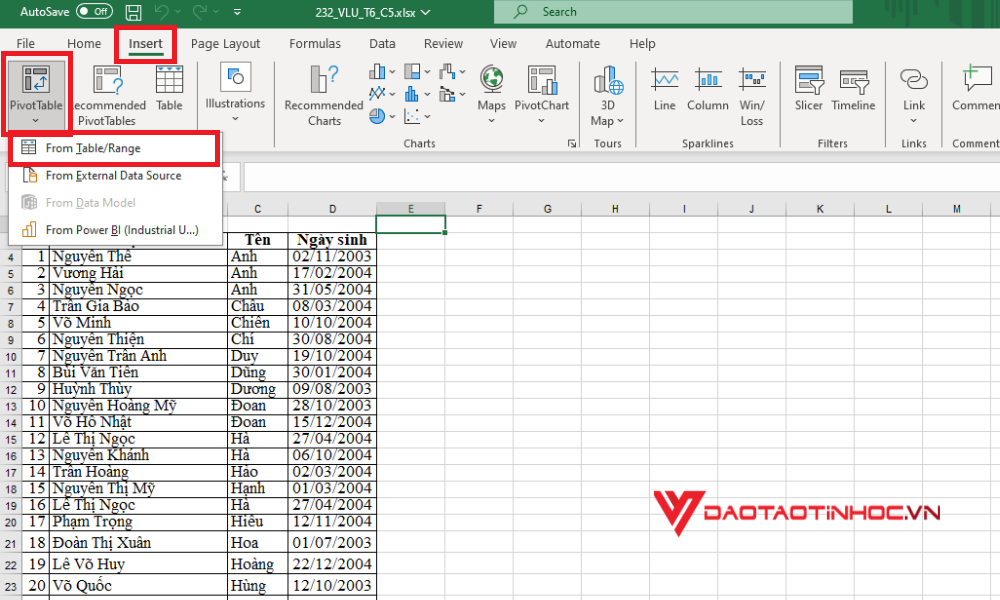Open the Help tab
Screen dimensions: 1000x600
click(642, 43)
